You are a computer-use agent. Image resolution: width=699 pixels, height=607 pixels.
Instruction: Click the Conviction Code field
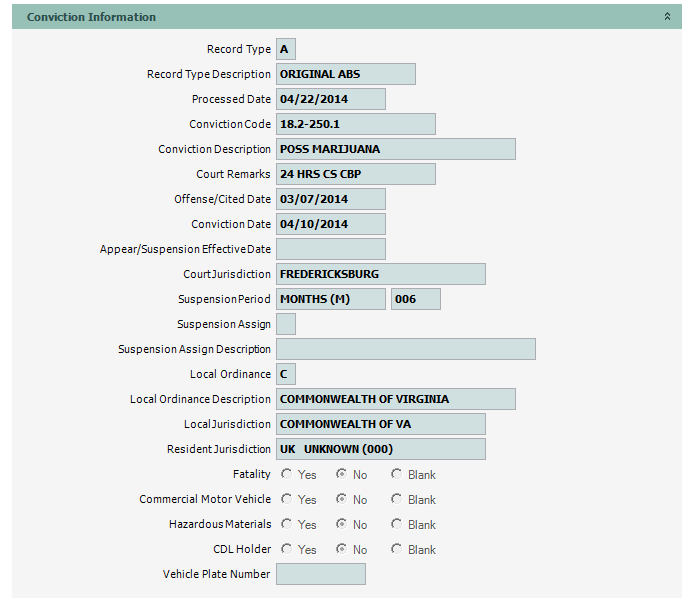355,124
